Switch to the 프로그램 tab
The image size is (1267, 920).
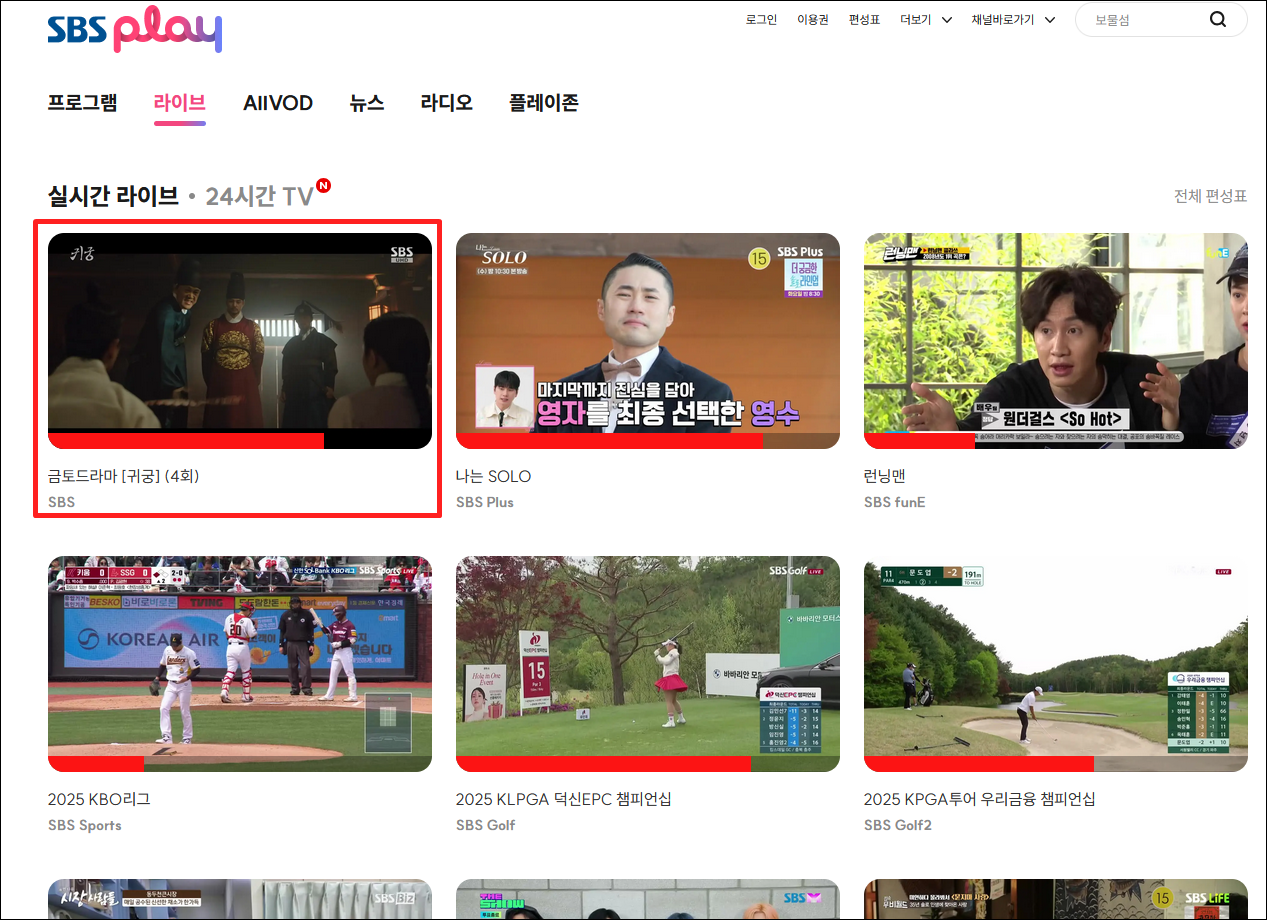82,102
